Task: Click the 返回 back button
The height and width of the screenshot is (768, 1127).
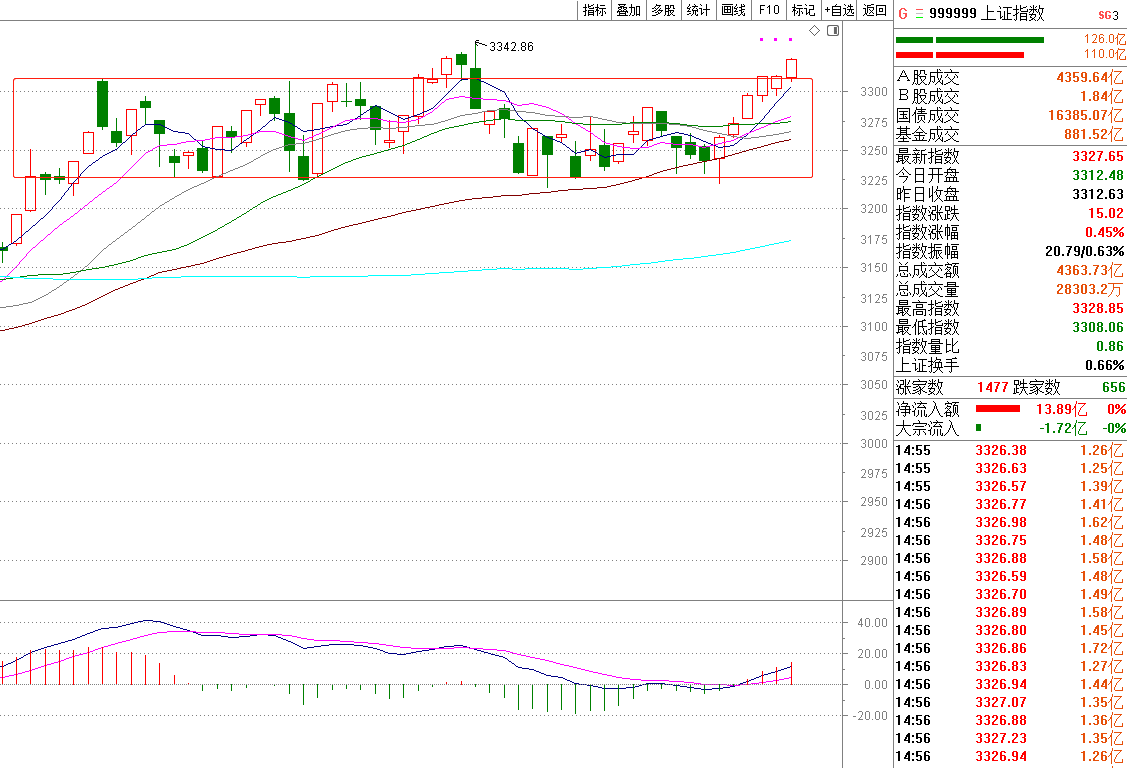Action: point(875,10)
